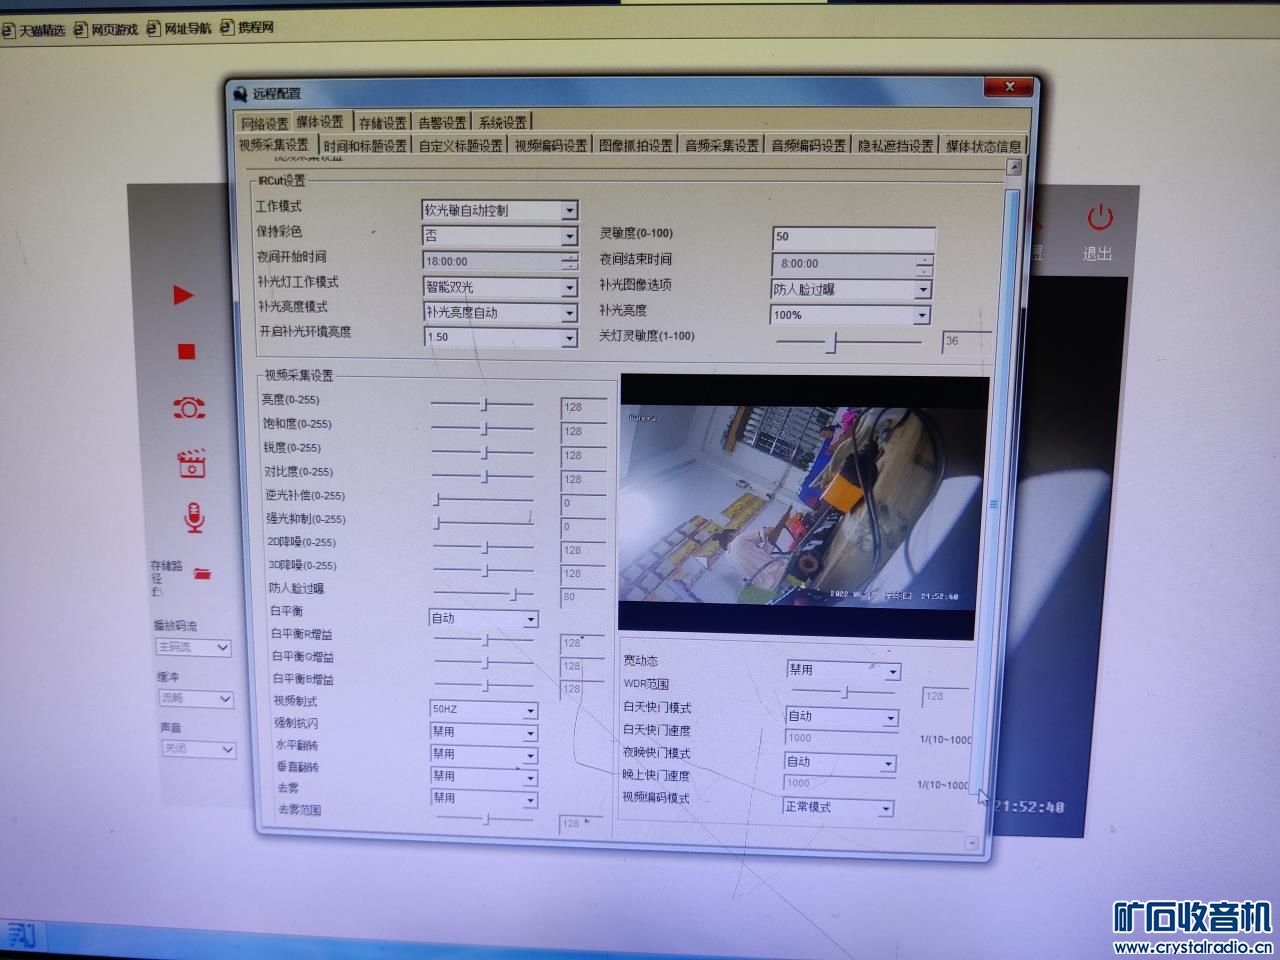1280x960 pixels.
Task: Expand the 补光亮度模式 dropdown
Action: point(569,313)
